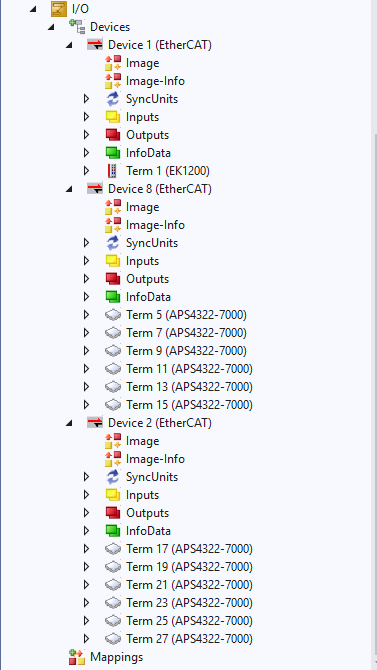Viewport: 377px width, 670px height.
Task: Expand Term 21 (APS4322-7000)
Action: [x=86, y=585]
